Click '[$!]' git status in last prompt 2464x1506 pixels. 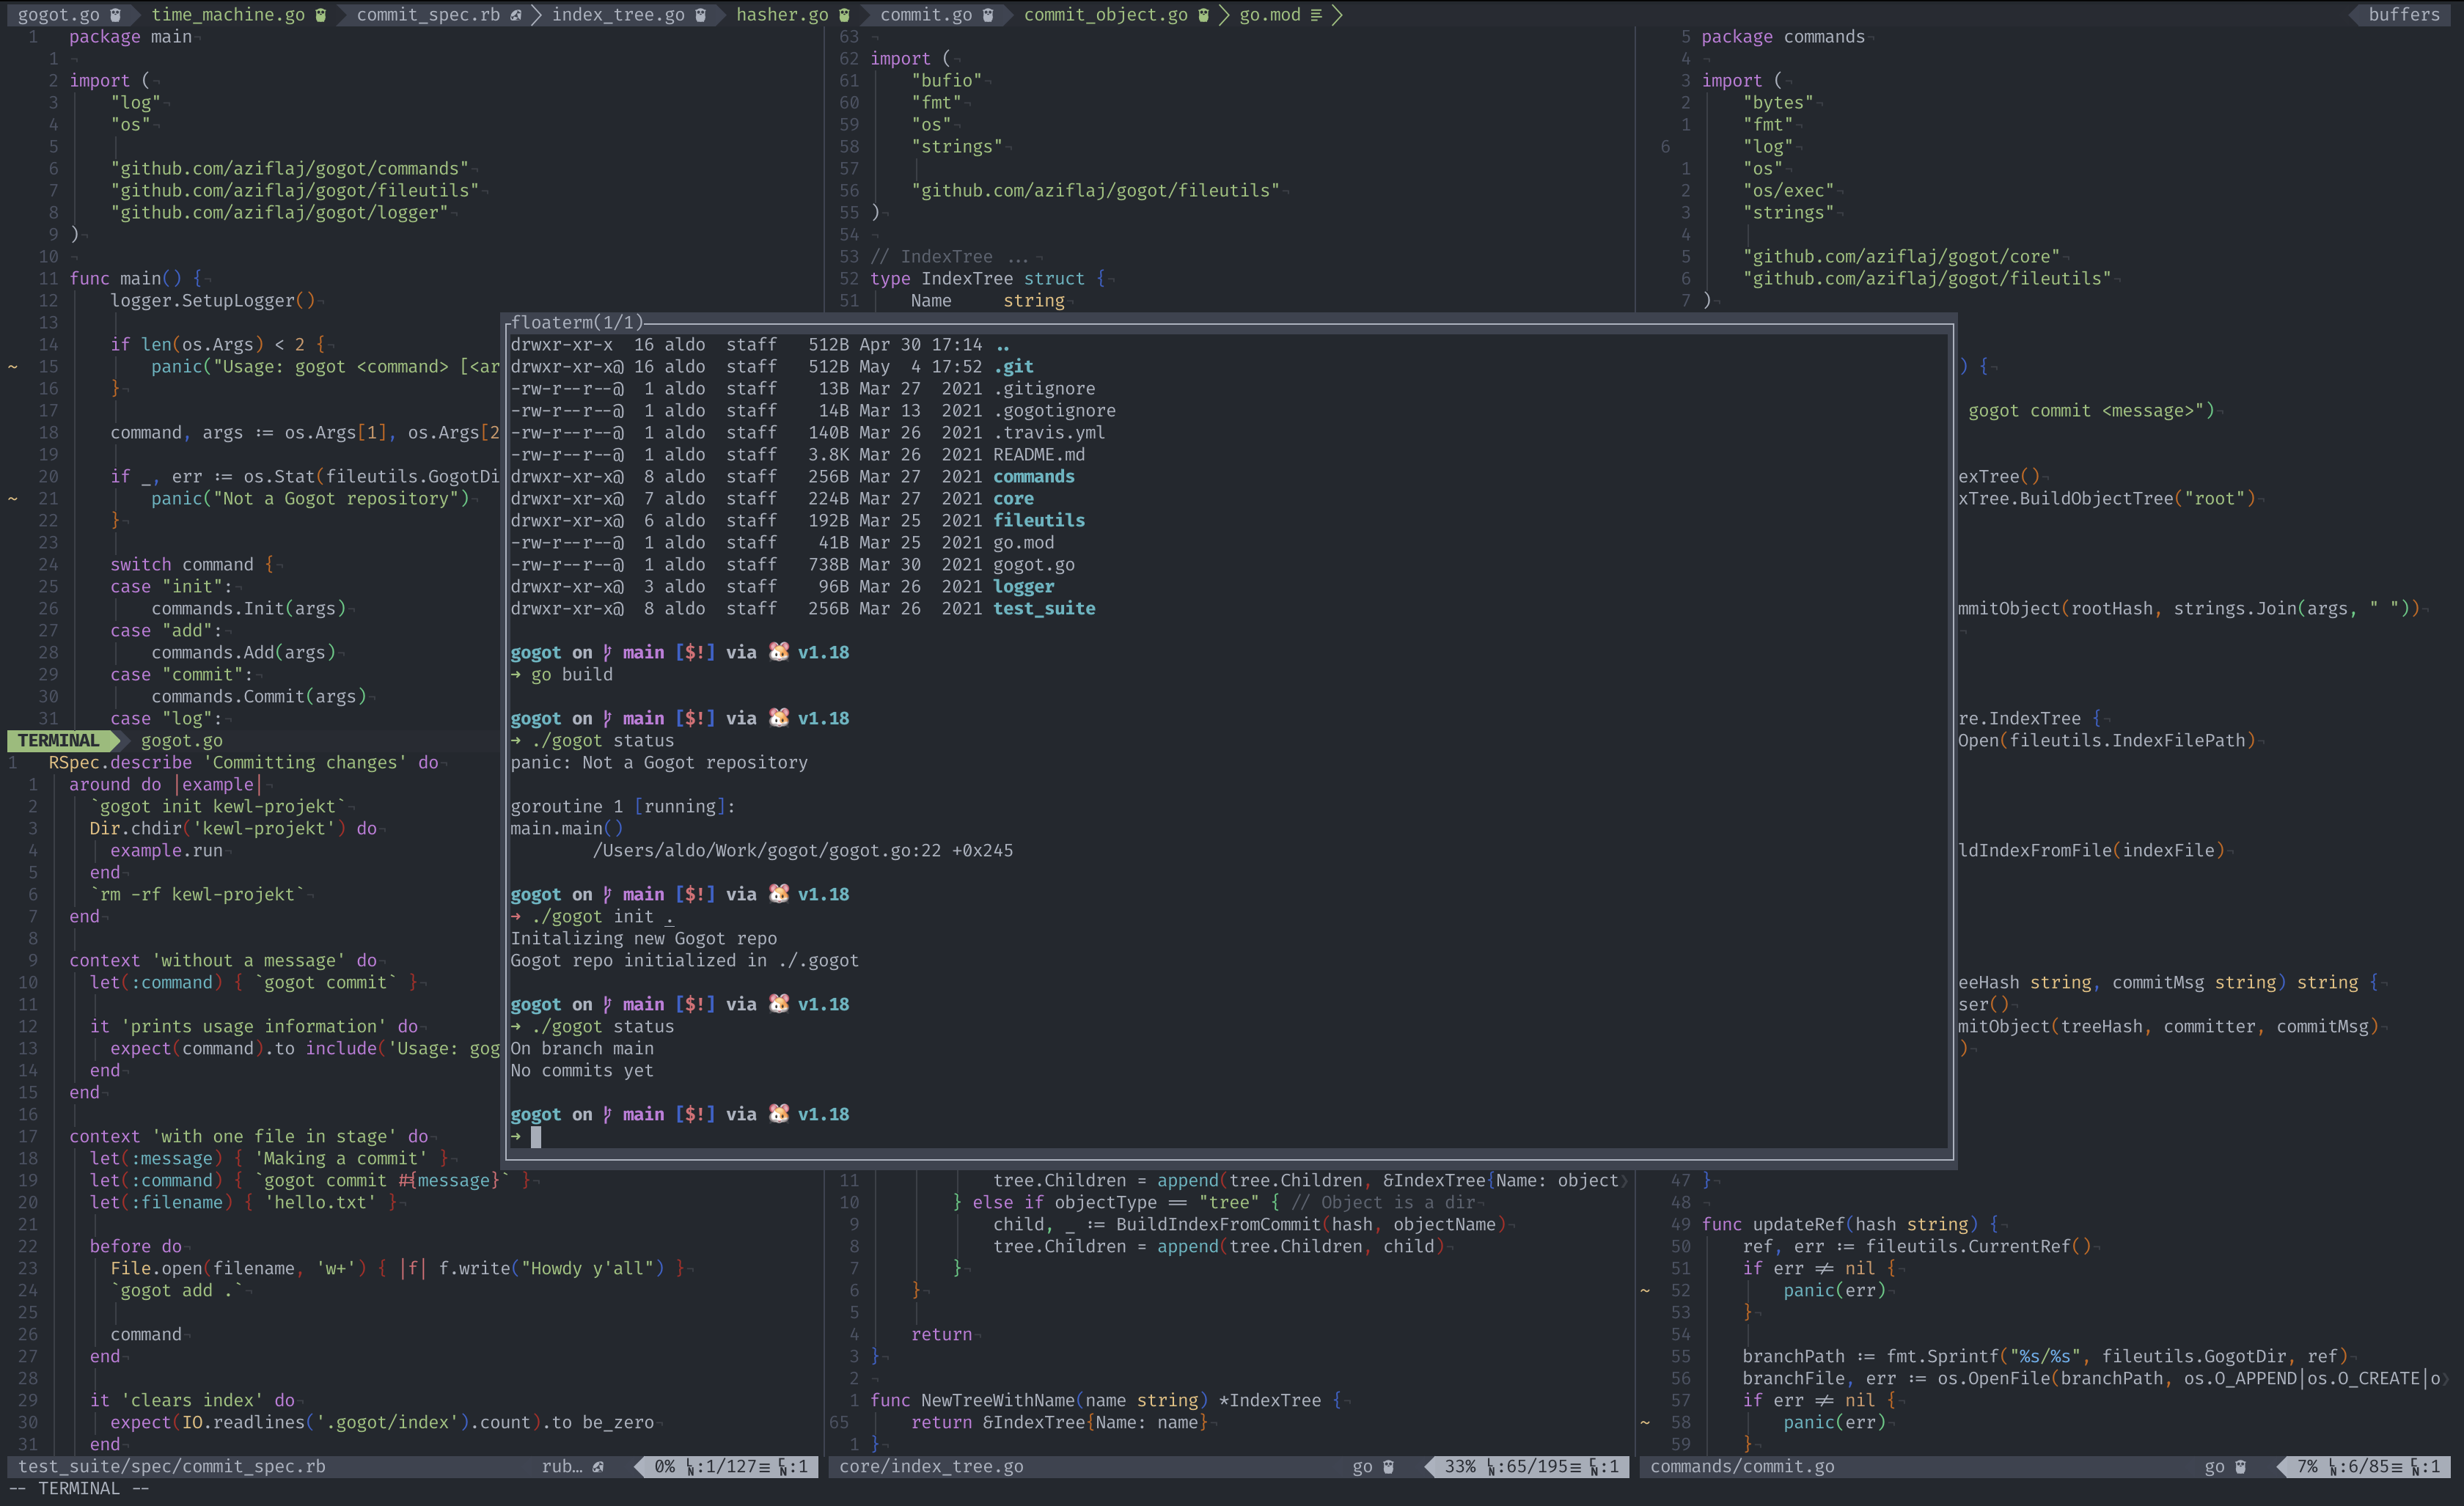[695, 1114]
